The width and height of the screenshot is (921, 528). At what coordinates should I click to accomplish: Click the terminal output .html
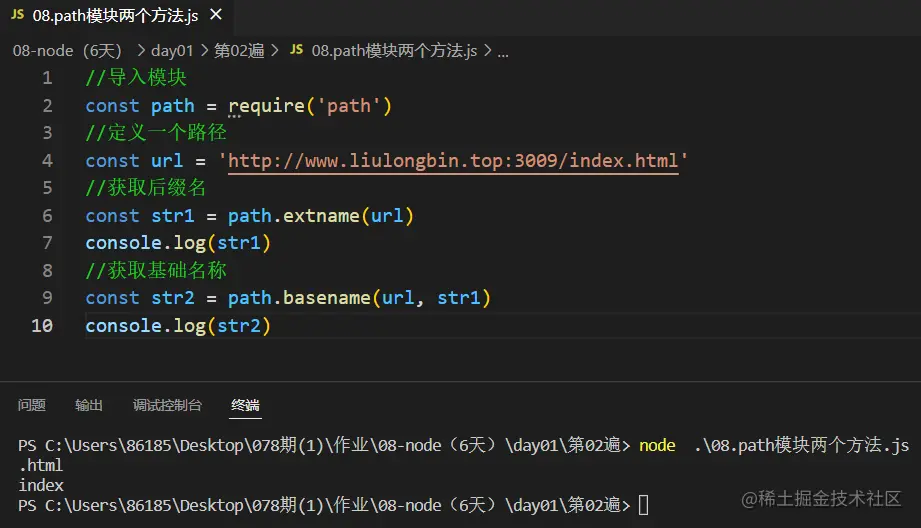coord(41,466)
